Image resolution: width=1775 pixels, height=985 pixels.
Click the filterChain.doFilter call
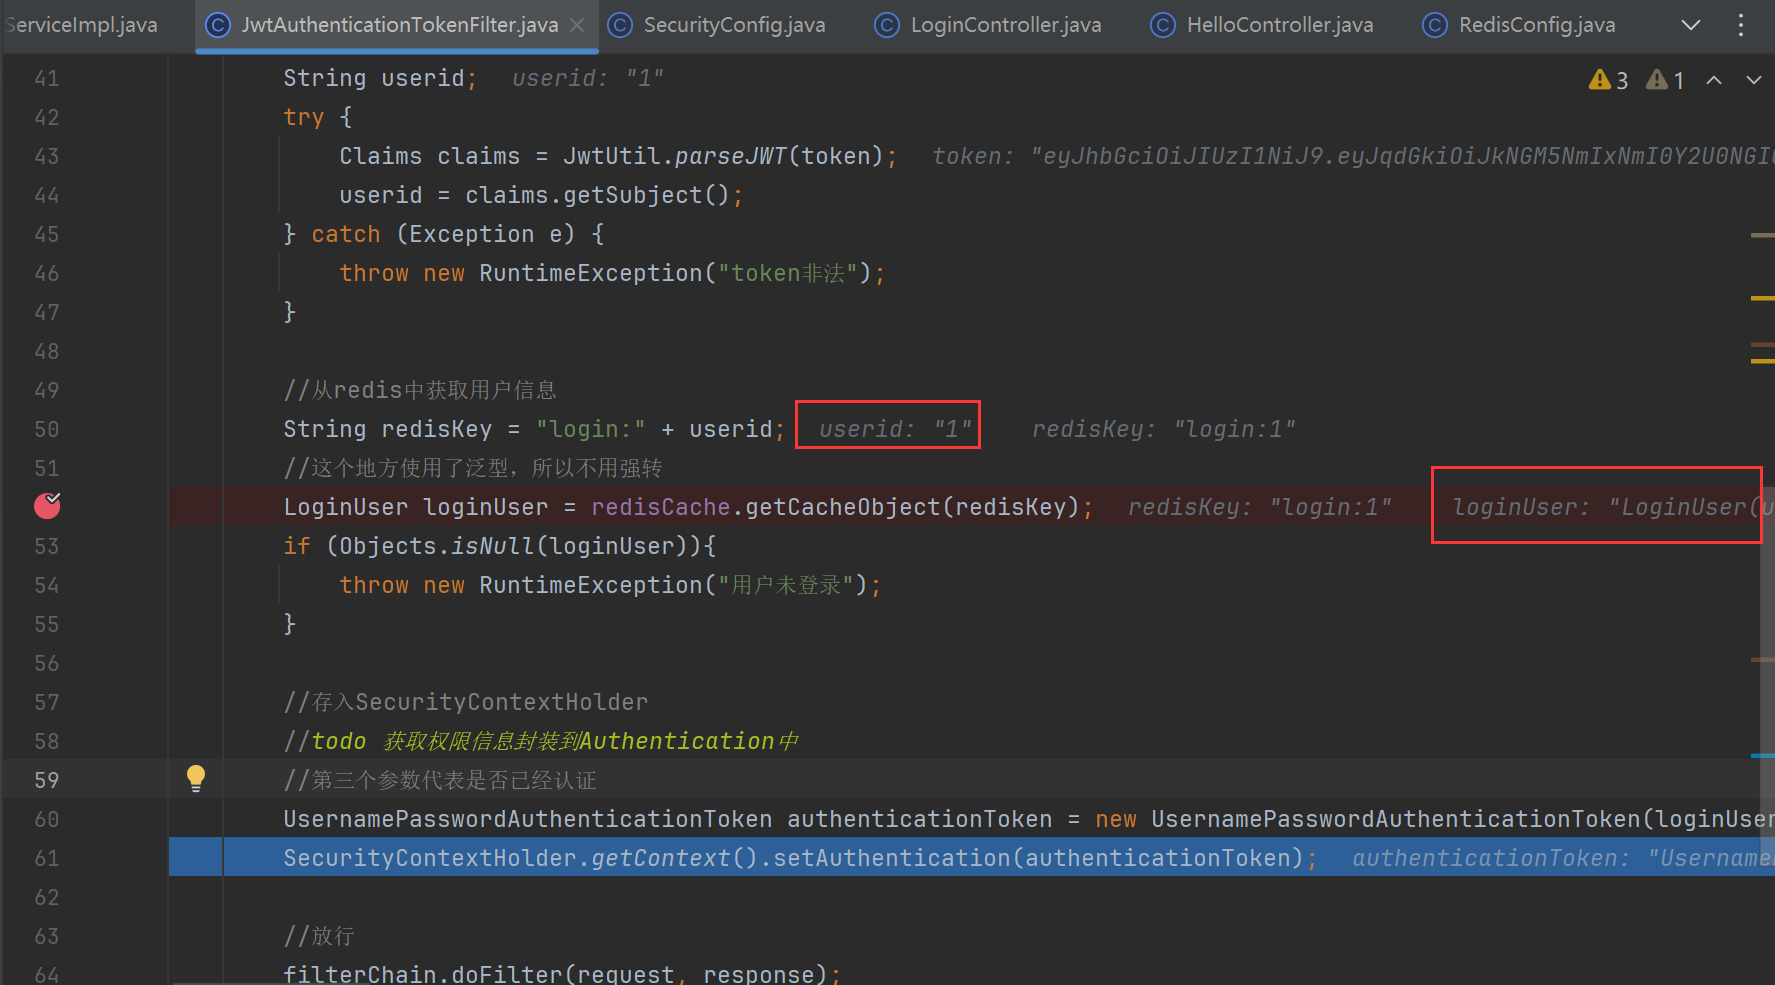coord(561,973)
